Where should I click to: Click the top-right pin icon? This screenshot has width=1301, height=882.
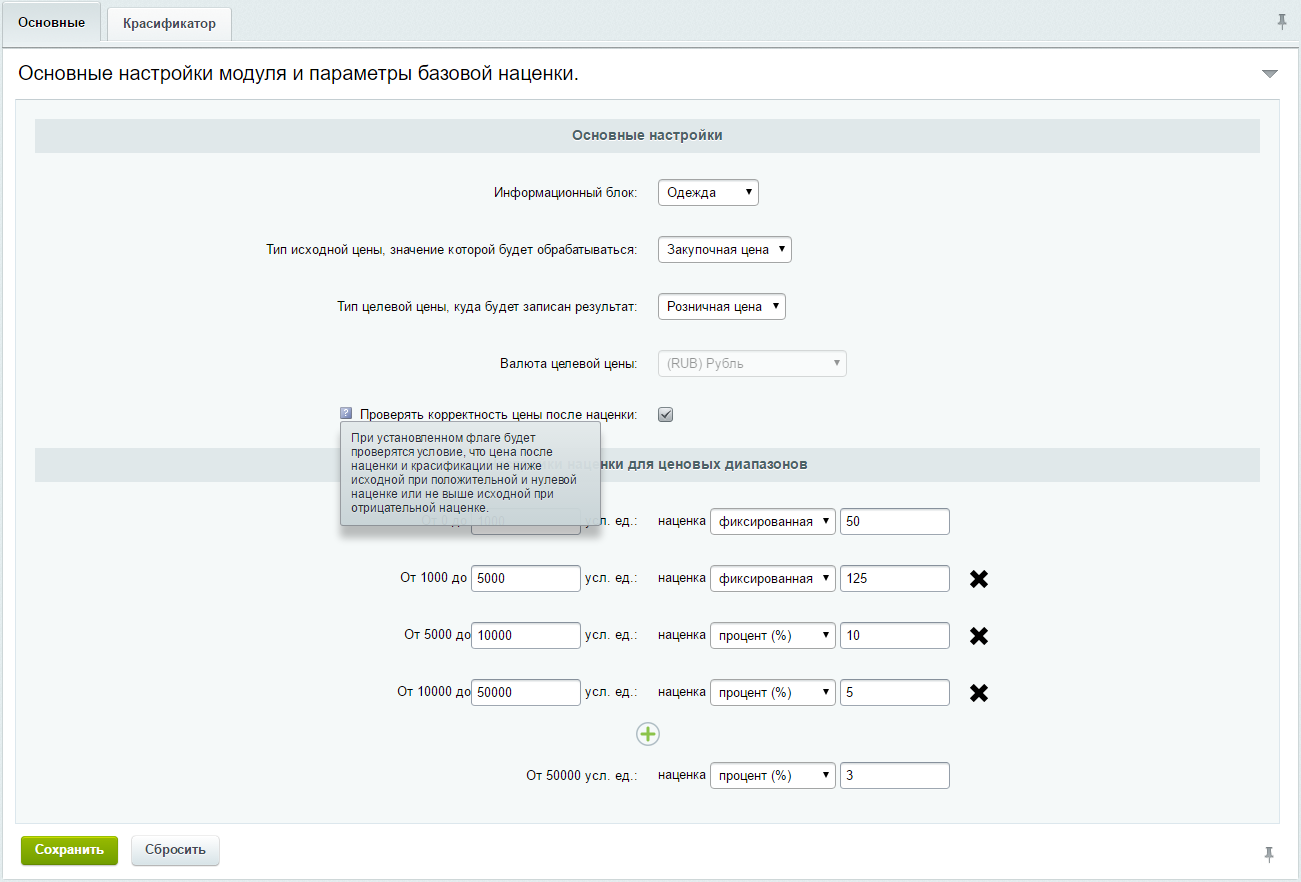coord(1282,22)
